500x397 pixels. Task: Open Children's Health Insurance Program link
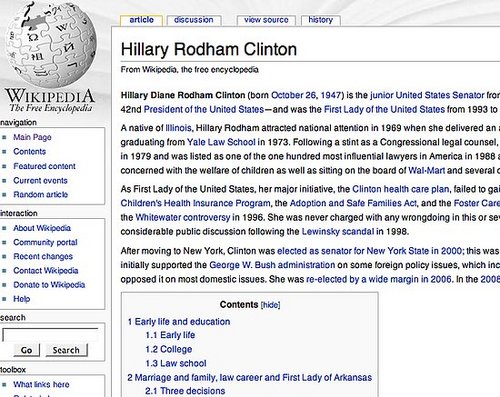[x=196, y=203]
